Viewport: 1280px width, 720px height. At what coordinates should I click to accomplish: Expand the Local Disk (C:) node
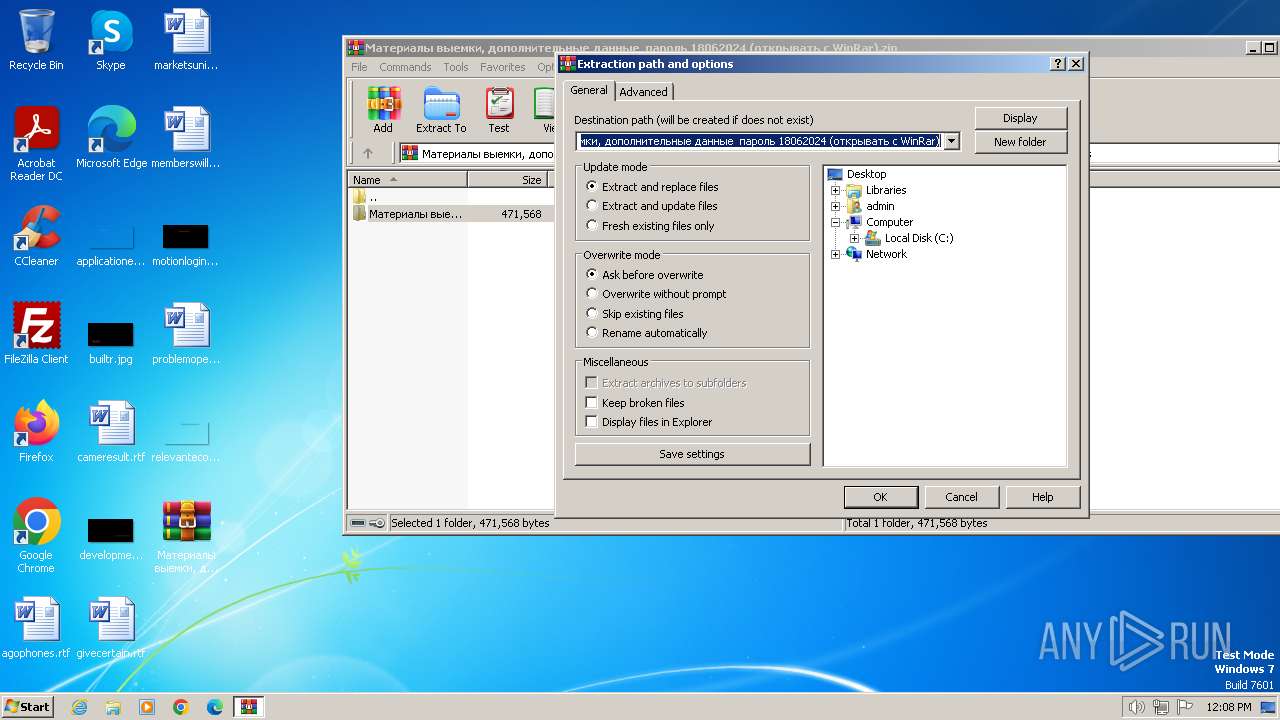(854, 238)
